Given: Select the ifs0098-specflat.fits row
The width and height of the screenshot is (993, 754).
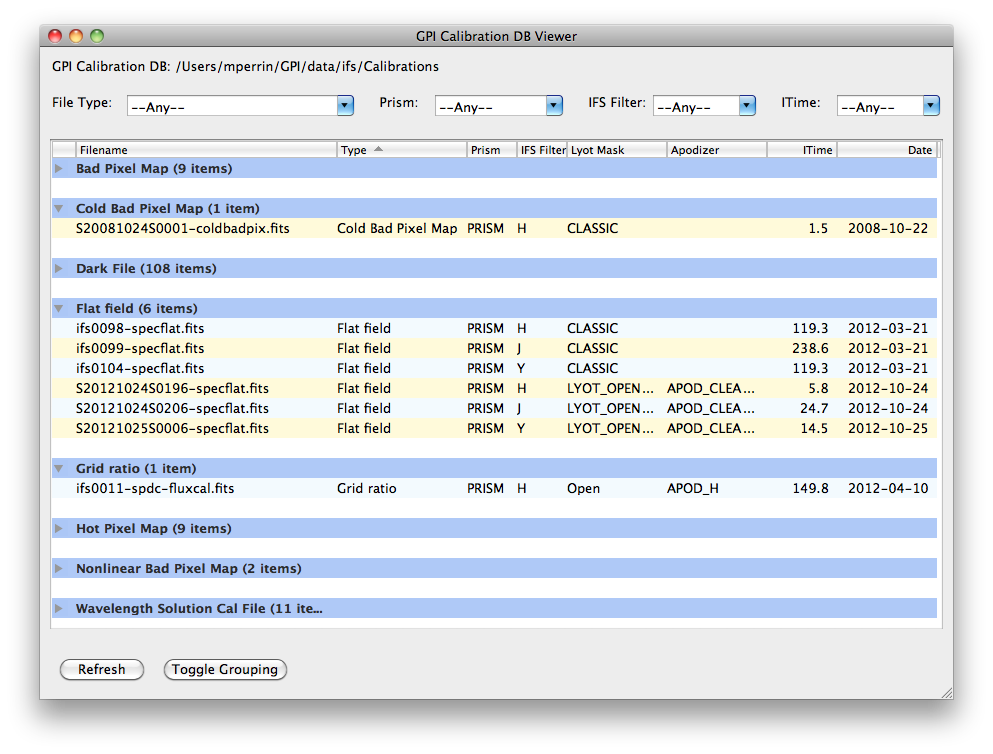Looking at the screenshot, I should 140,329.
